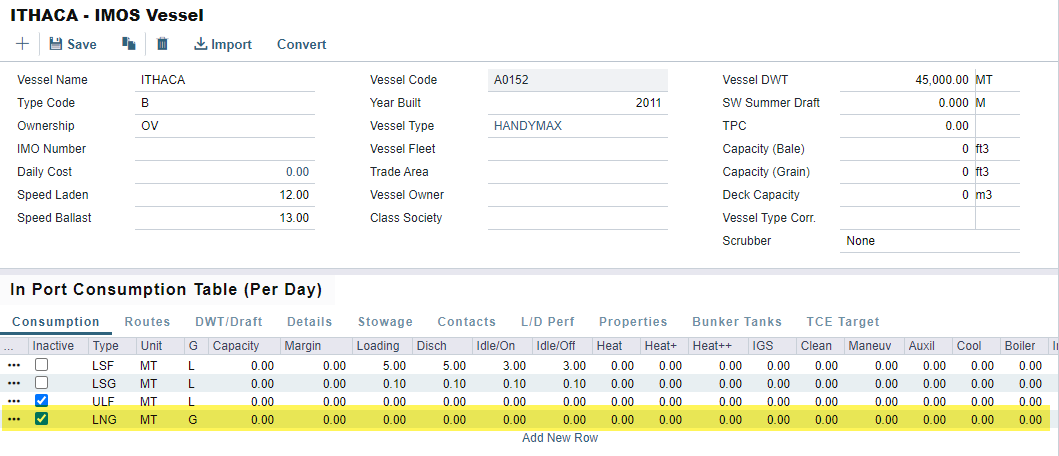Click the plus icon to add new vessel
This screenshot has width=1059, height=456.
(22, 44)
